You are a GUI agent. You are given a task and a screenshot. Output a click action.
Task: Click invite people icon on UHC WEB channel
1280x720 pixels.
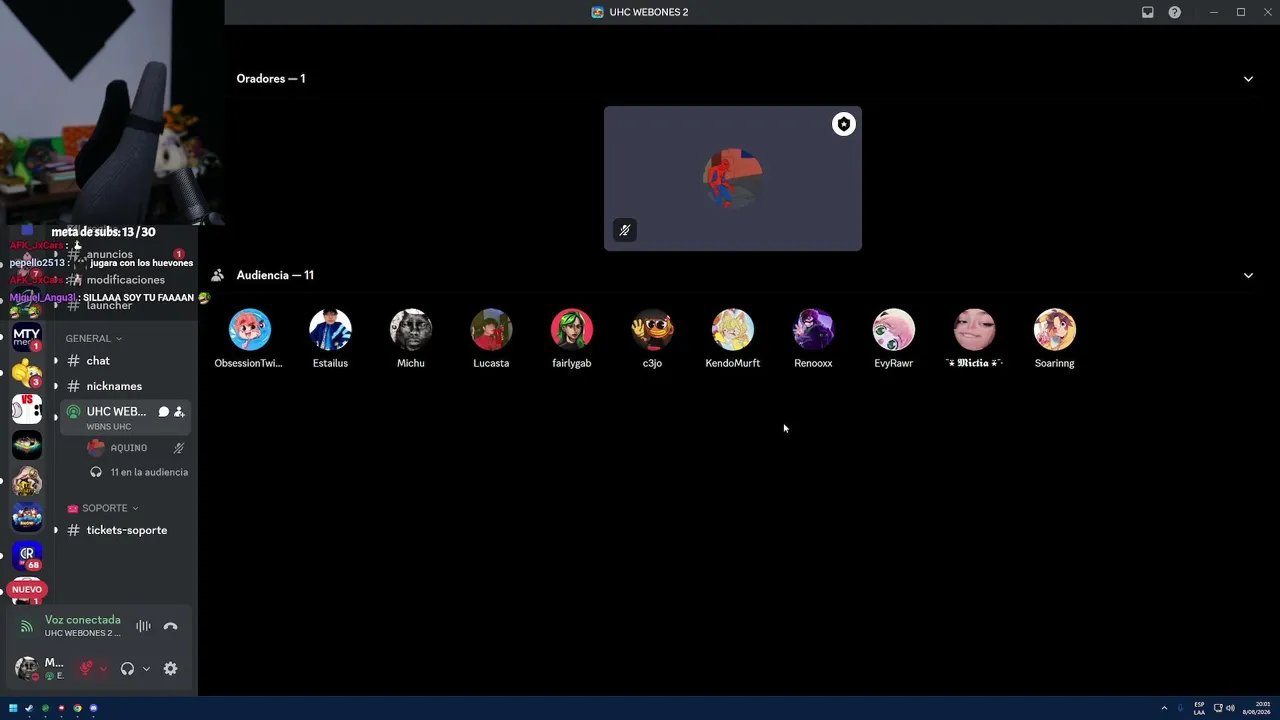(x=179, y=412)
